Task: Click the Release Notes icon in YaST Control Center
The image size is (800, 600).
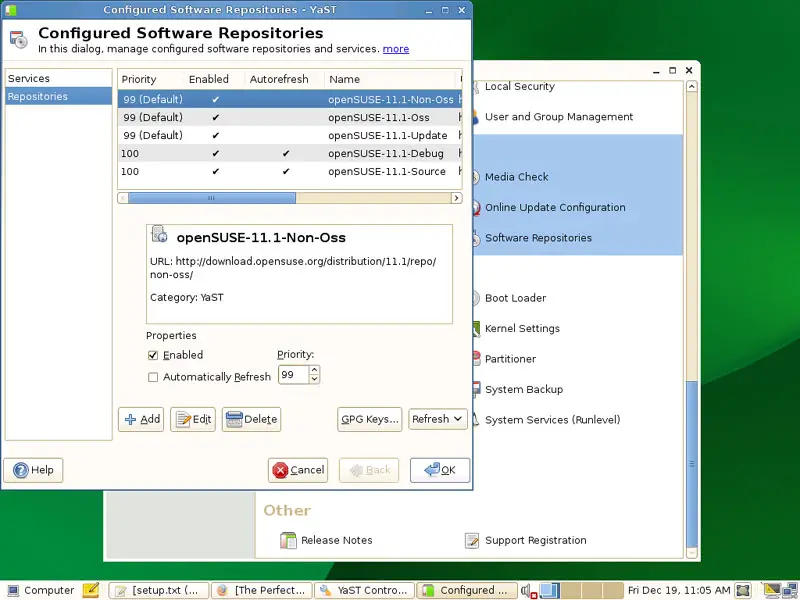Action: [x=288, y=540]
